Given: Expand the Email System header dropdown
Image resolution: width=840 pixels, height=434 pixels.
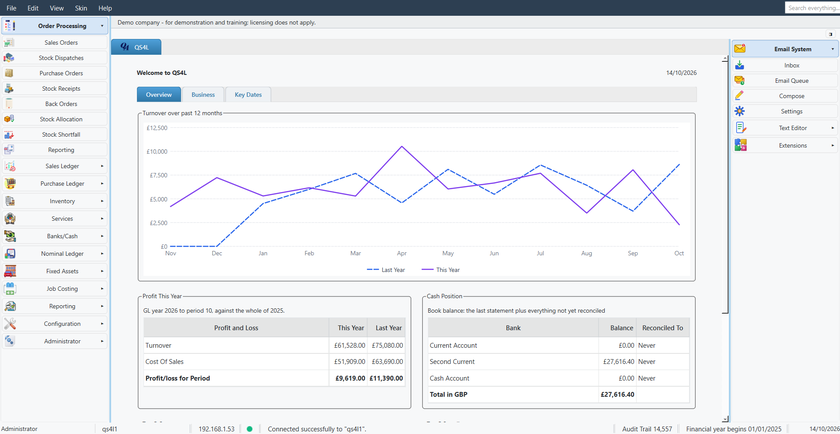Looking at the screenshot, I should (x=832, y=49).
